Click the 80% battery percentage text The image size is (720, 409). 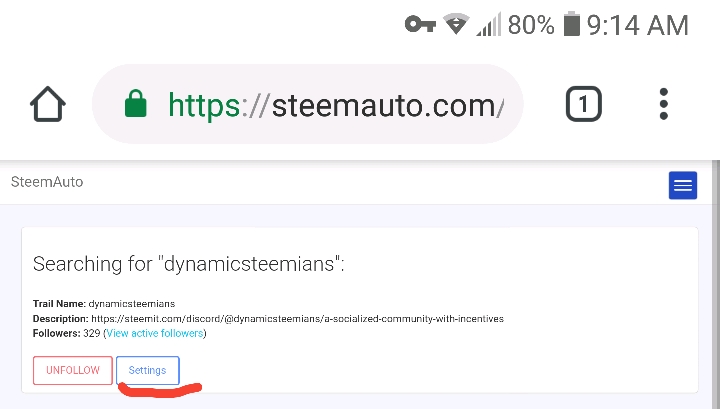tap(531, 25)
